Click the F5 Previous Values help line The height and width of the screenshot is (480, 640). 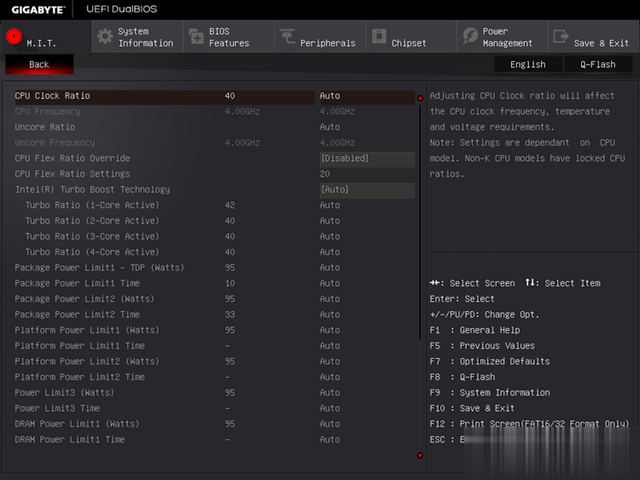coord(482,346)
